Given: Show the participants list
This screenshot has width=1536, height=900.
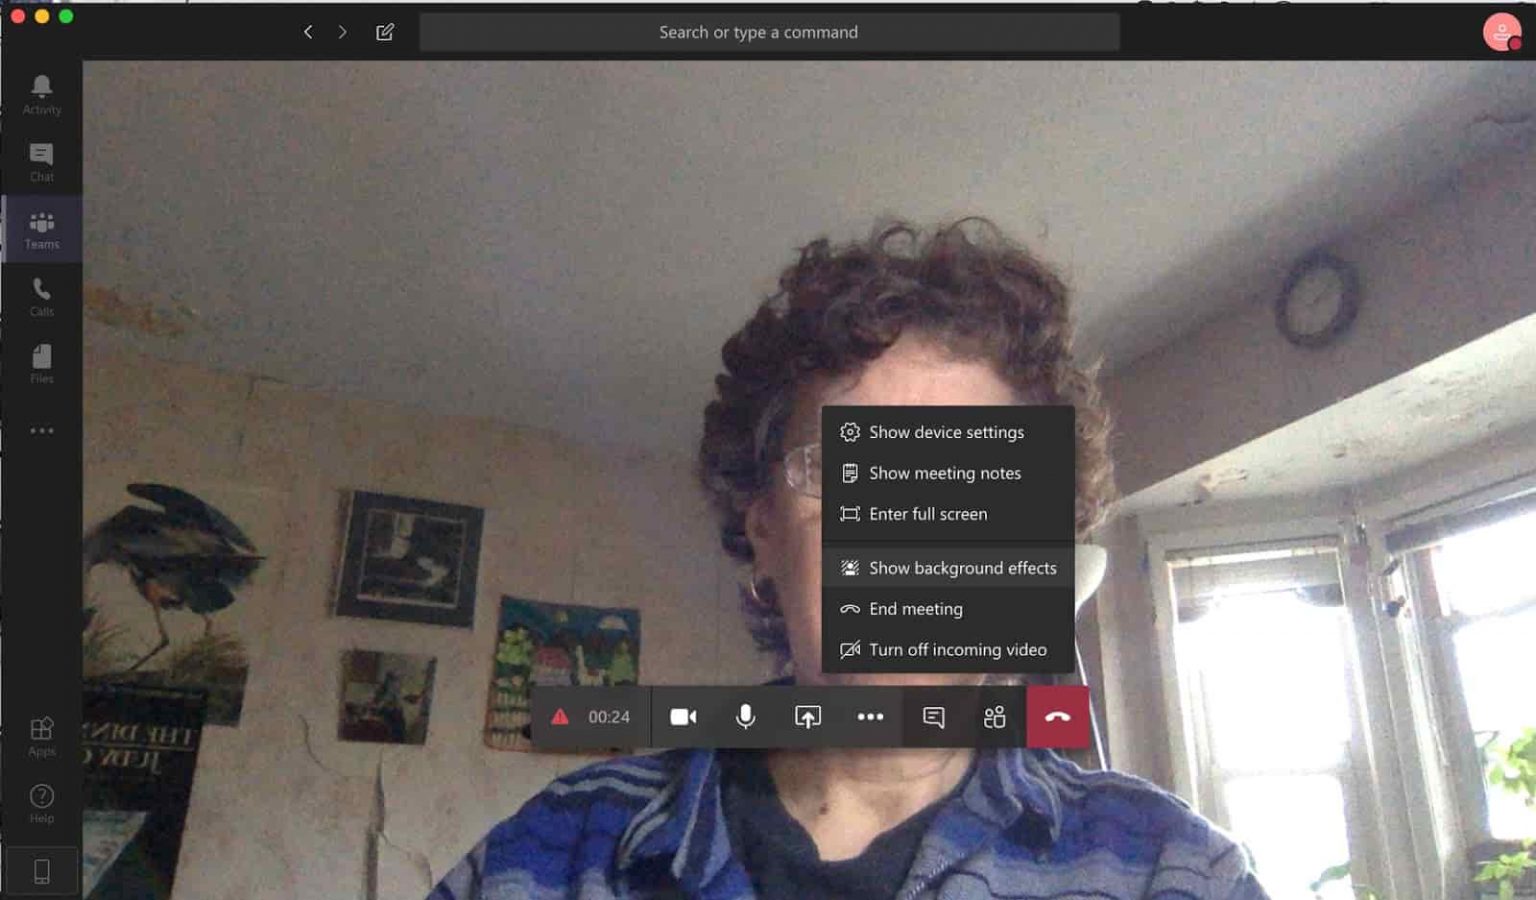Looking at the screenshot, I should pyautogui.click(x=994, y=716).
